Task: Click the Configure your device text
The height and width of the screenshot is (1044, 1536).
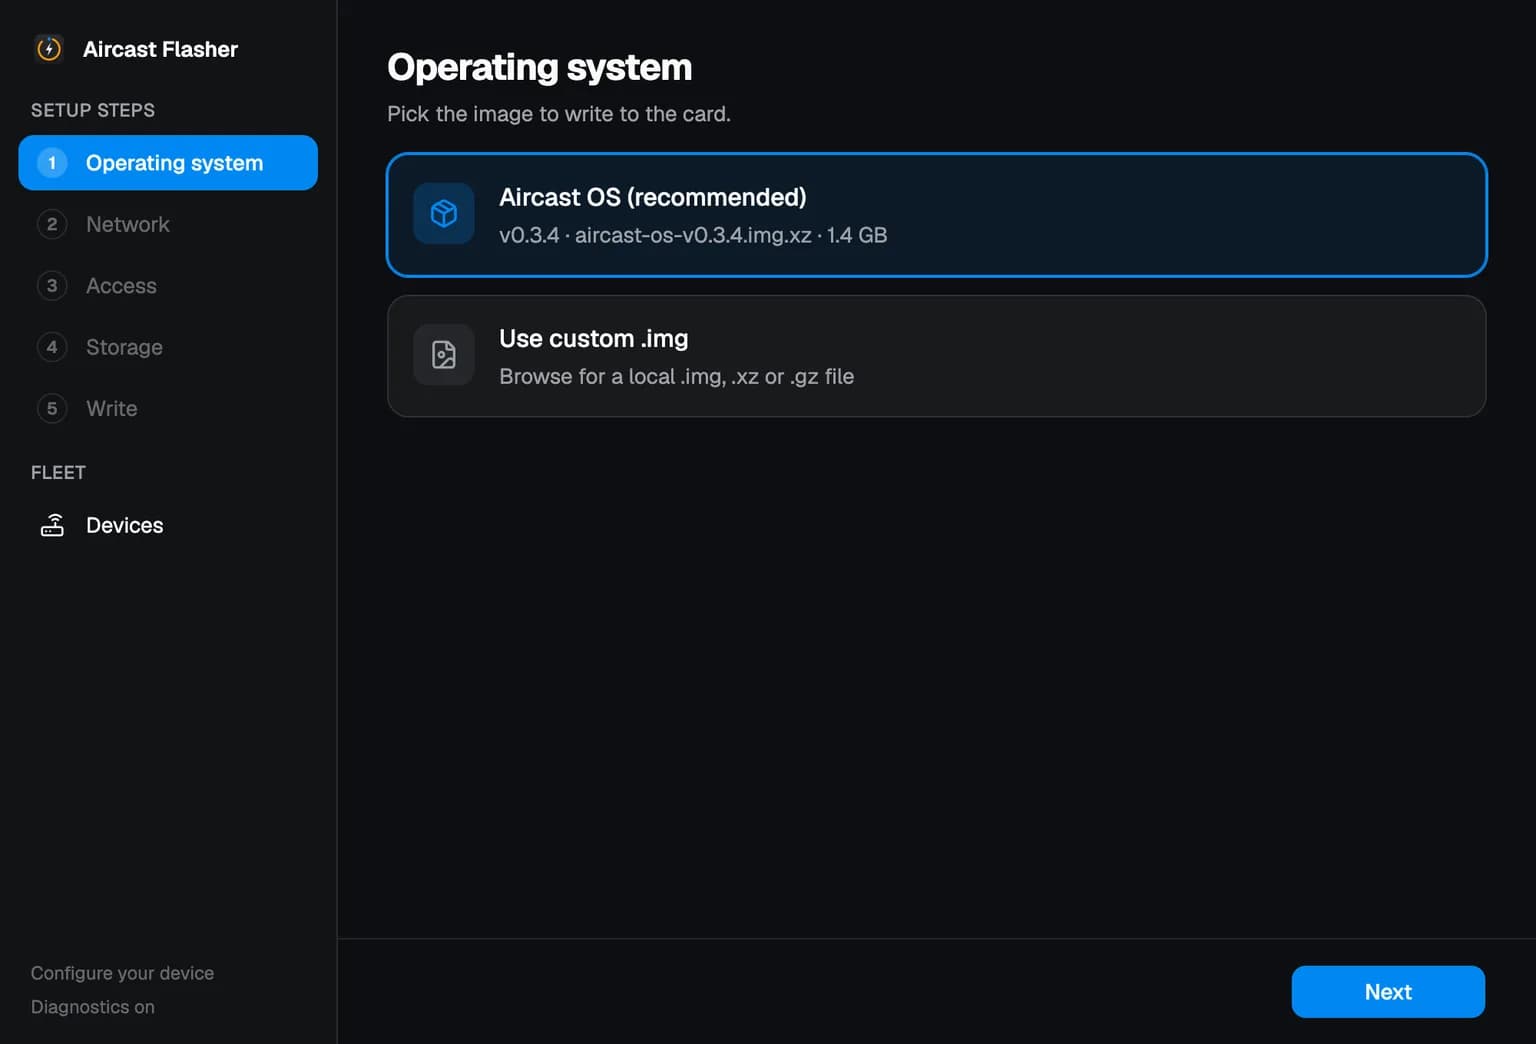Action: (122, 973)
